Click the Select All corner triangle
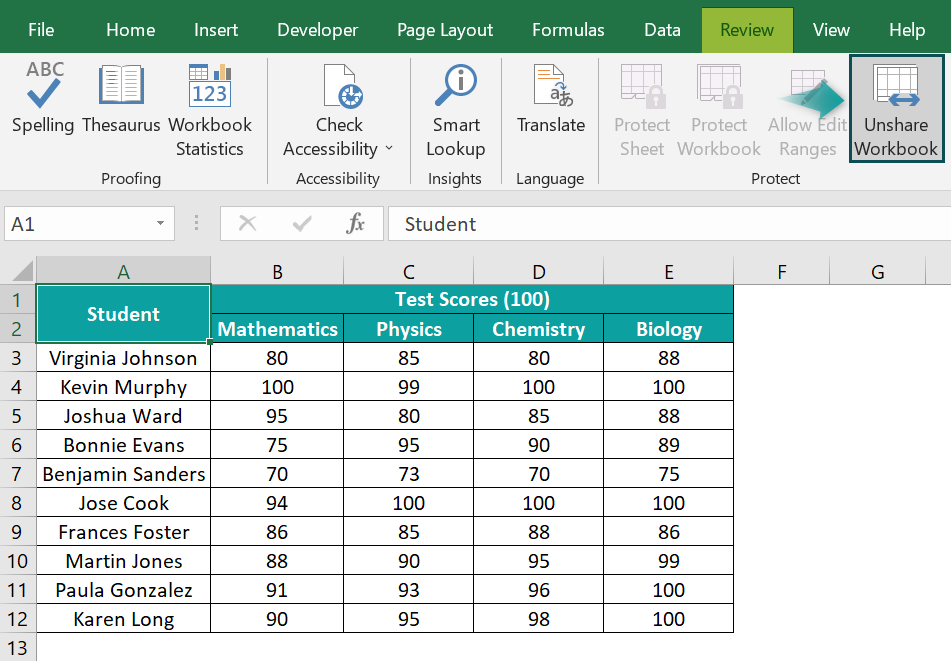Viewport: 951px width, 661px height. 23,271
